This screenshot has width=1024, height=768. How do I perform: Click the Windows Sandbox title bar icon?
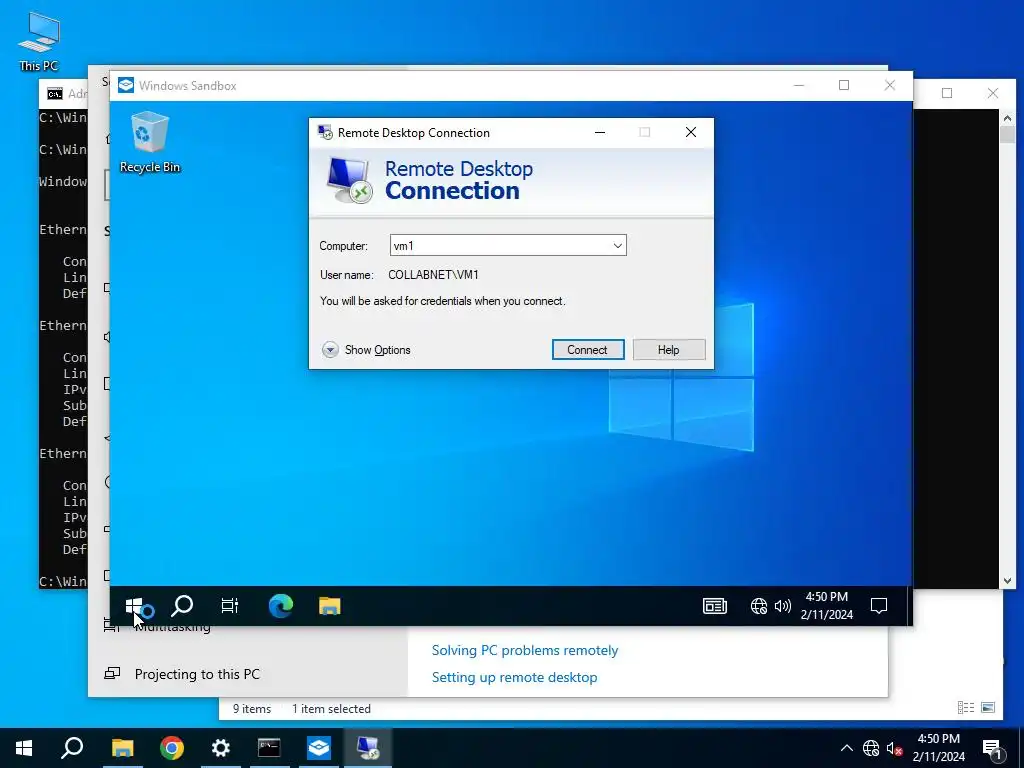[x=126, y=86]
